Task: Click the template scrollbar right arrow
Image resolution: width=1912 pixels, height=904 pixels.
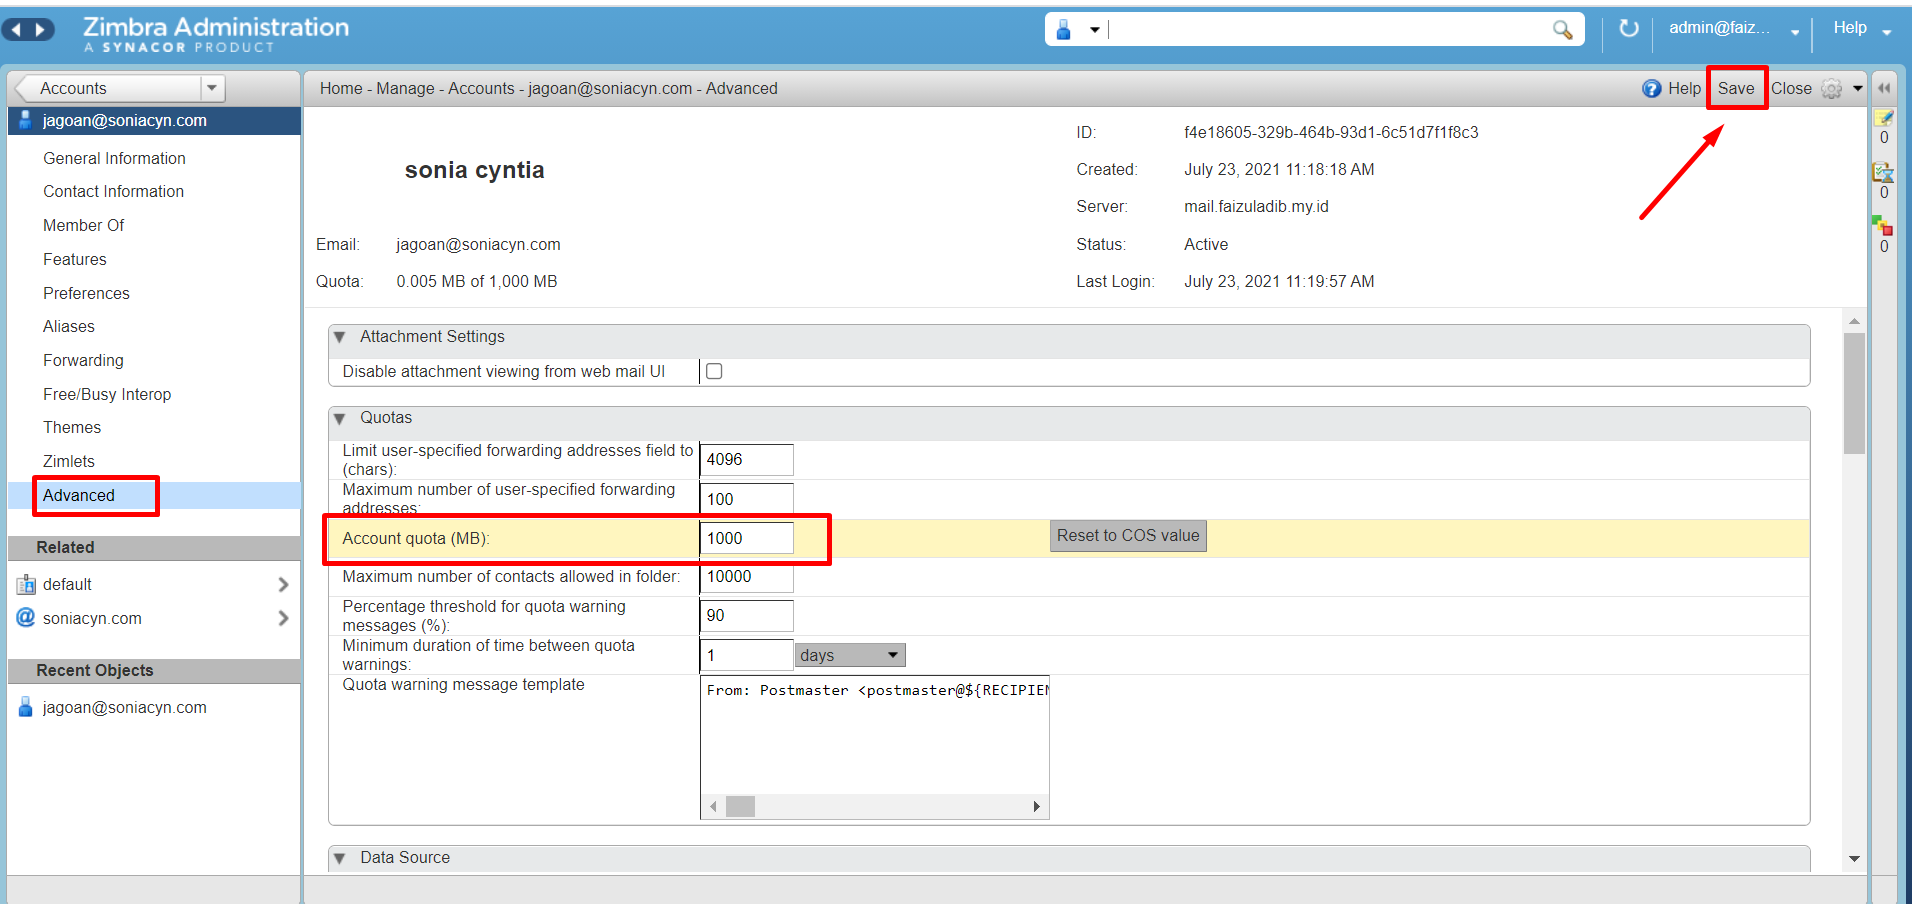Action: tap(1036, 806)
